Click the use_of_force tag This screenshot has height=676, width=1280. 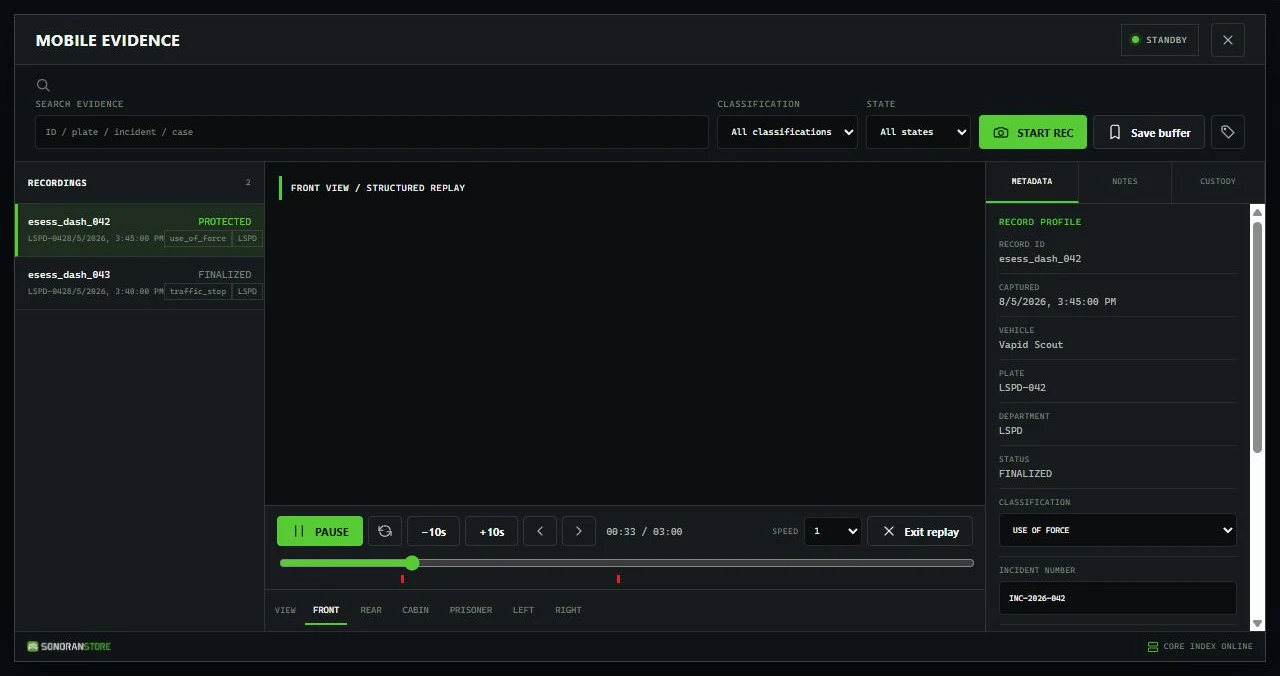(198, 238)
